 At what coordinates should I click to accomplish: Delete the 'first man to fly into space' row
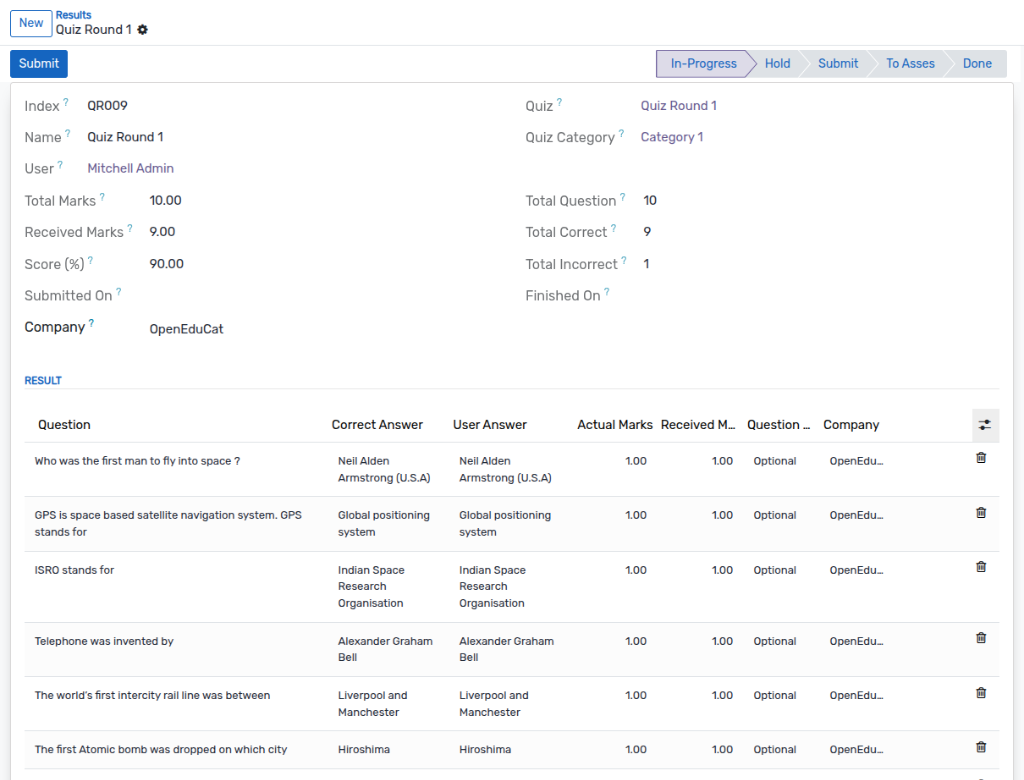pyautogui.click(x=981, y=458)
